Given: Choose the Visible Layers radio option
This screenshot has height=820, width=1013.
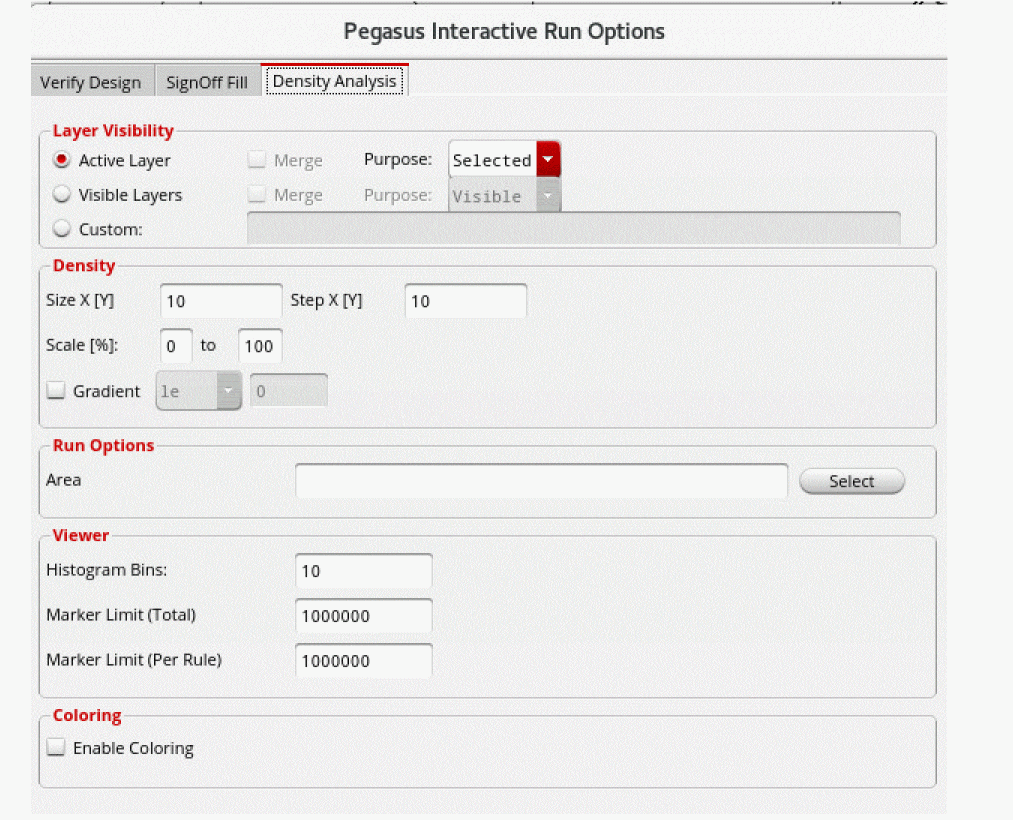Looking at the screenshot, I should (61, 194).
